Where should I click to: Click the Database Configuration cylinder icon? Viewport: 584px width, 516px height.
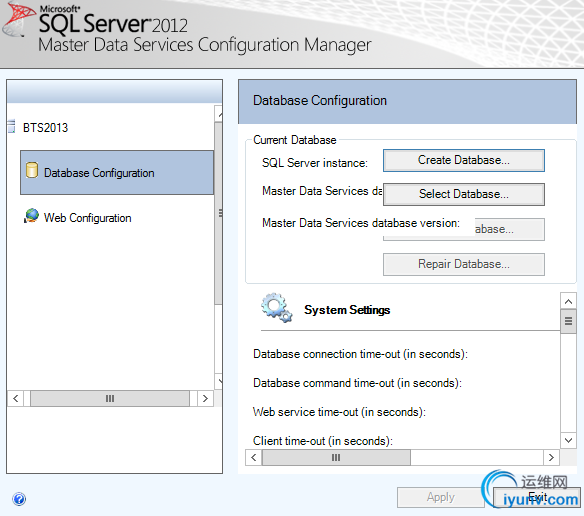pos(32,170)
